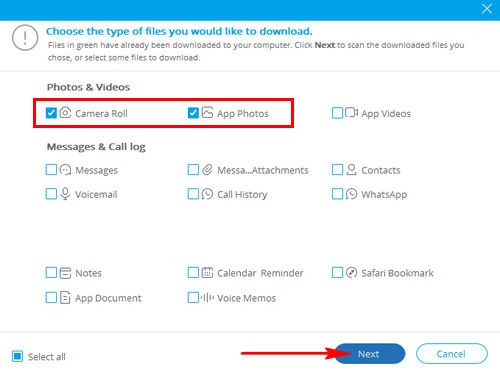Check the Notes checkbox

tap(51, 273)
